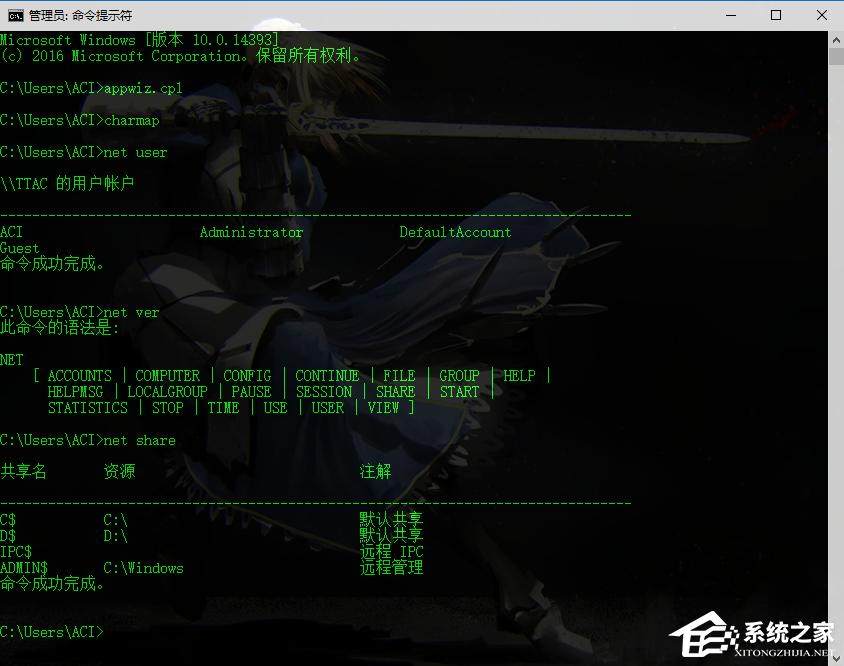Maximize the command prompt window
Screen dimensions: 844x666
(x=776, y=15)
